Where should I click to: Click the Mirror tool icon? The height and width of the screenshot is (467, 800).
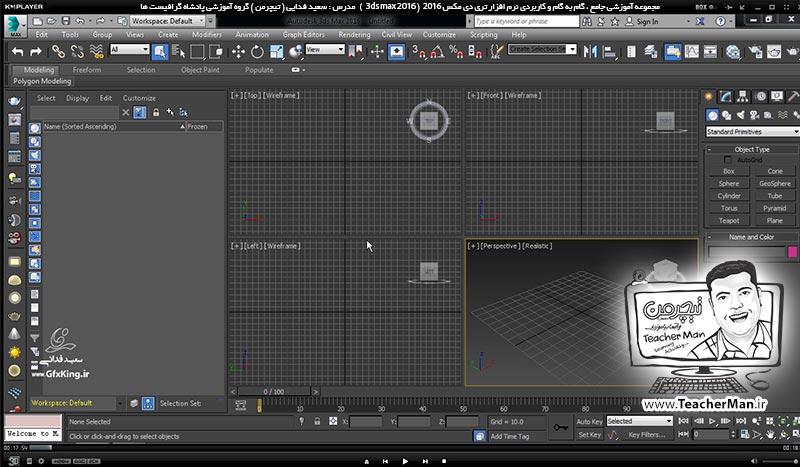(590, 52)
